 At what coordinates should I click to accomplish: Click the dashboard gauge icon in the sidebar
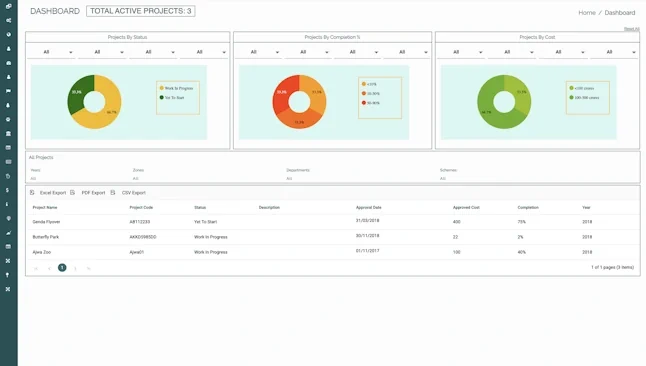(8, 63)
